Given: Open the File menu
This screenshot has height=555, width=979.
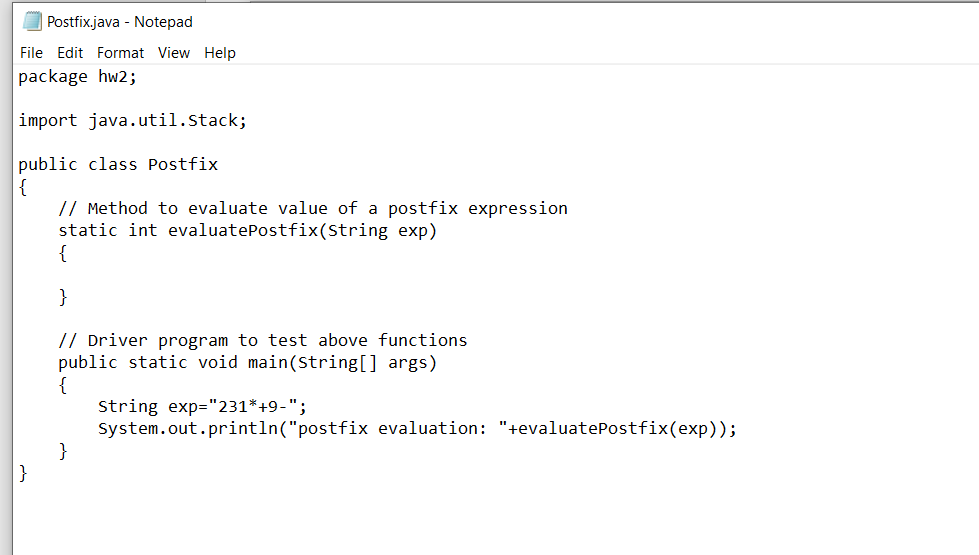Looking at the screenshot, I should click(31, 53).
